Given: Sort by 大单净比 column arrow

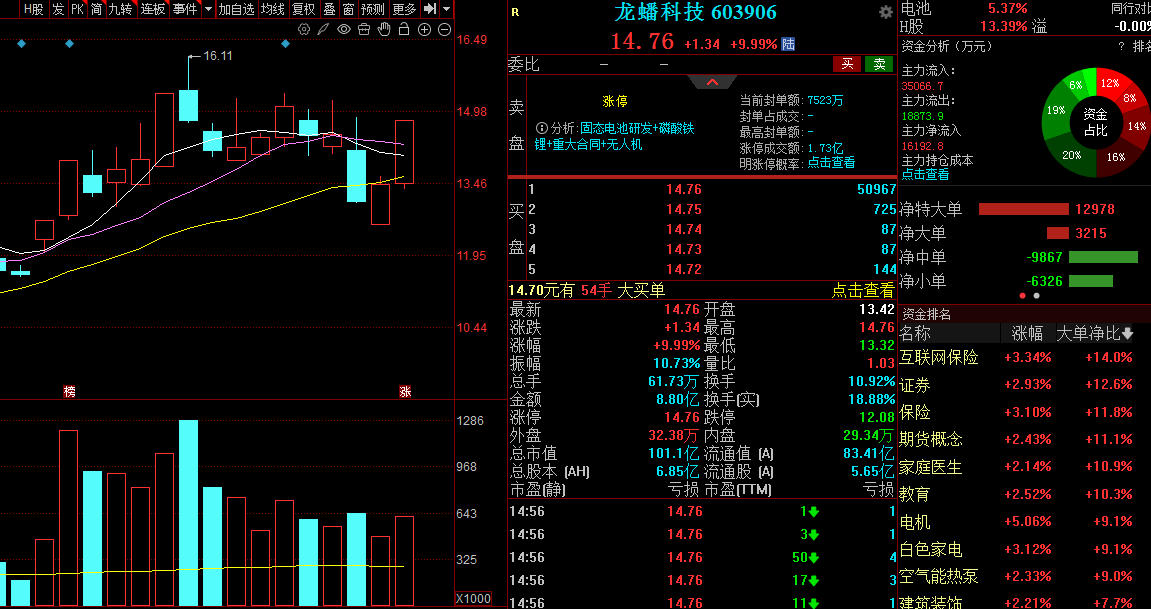Looking at the screenshot, I should pos(1126,333).
